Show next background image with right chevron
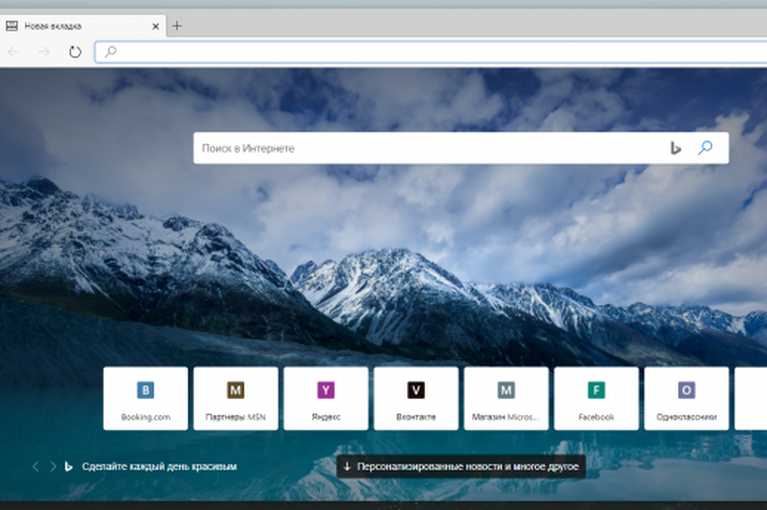This screenshot has height=510, width=767. tap(53, 466)
